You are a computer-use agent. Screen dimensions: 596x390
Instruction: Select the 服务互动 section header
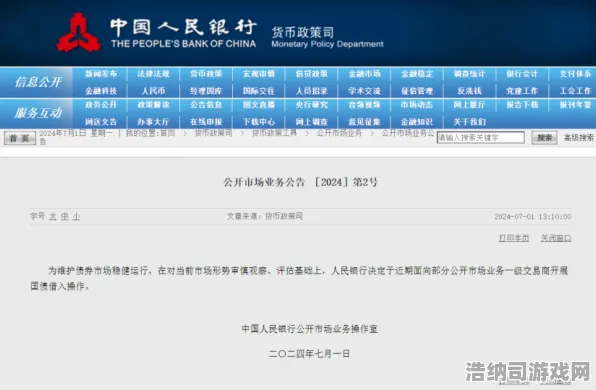38,113
